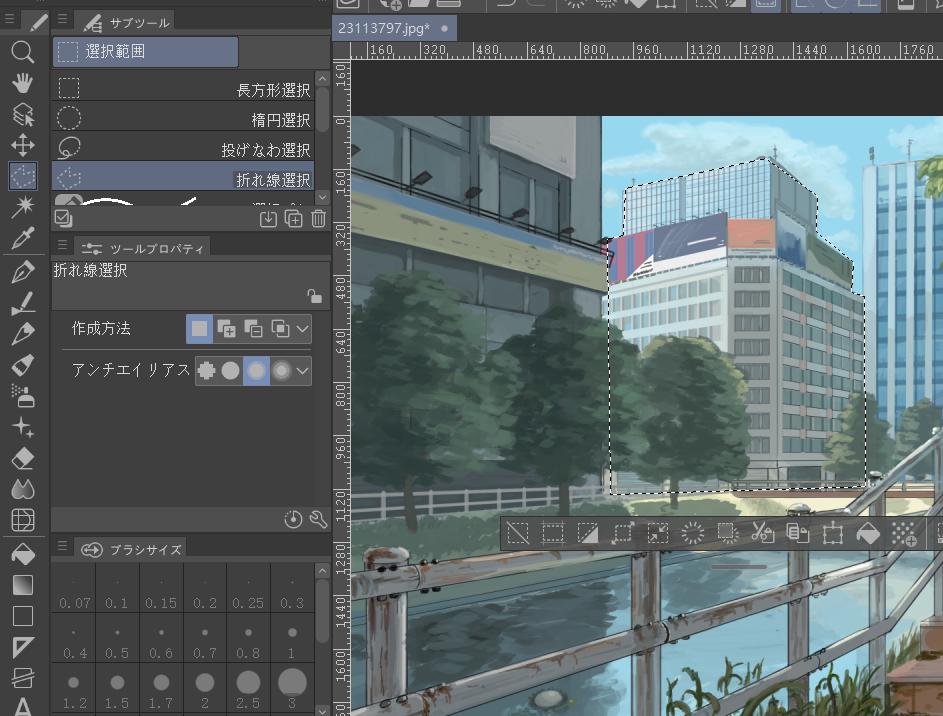This screenshot has height=716, width=943.
Task: Set anti-aliasing to Middle
Action: click(256, 370)
